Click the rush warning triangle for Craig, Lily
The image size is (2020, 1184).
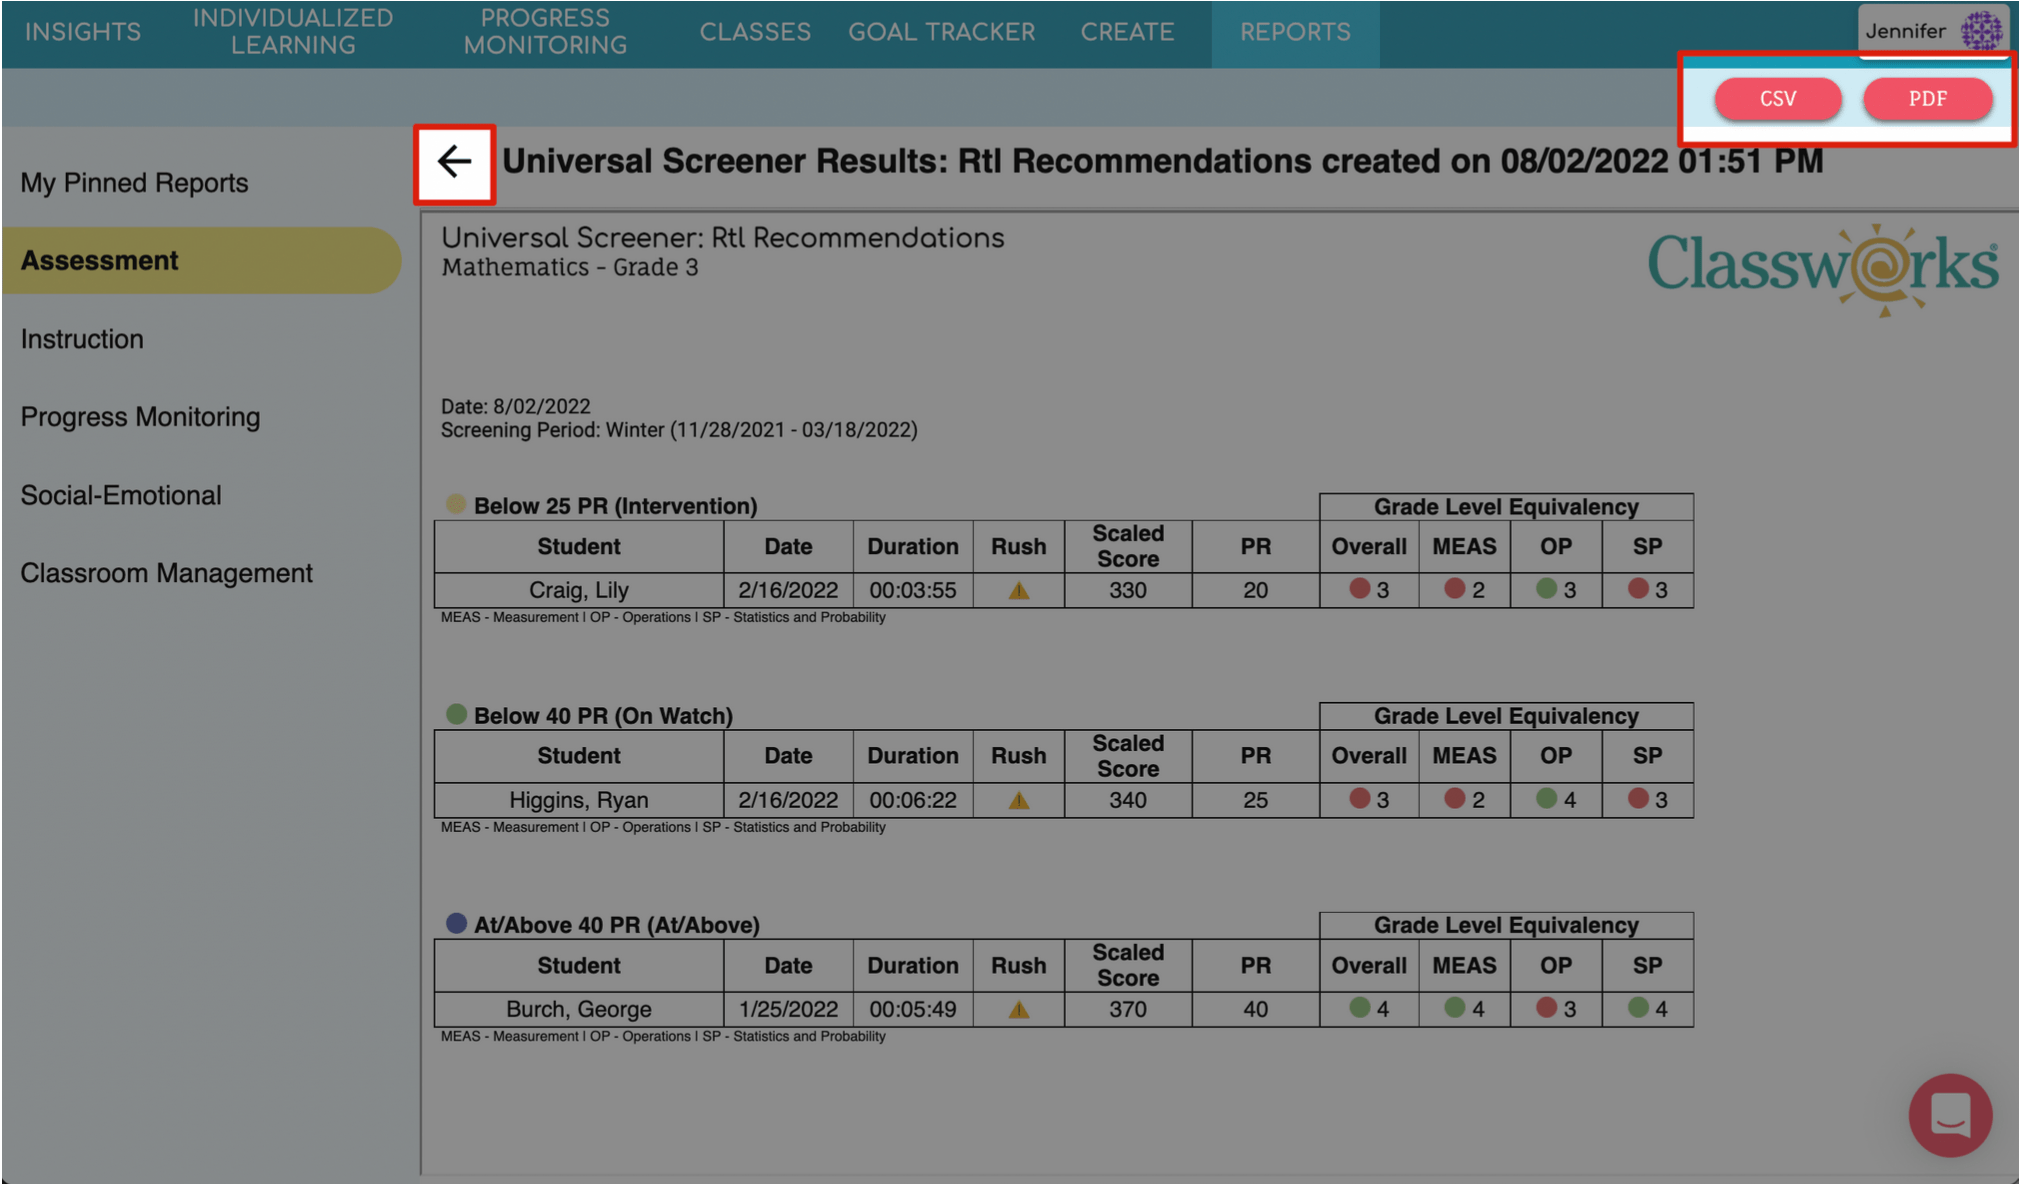1018,590
